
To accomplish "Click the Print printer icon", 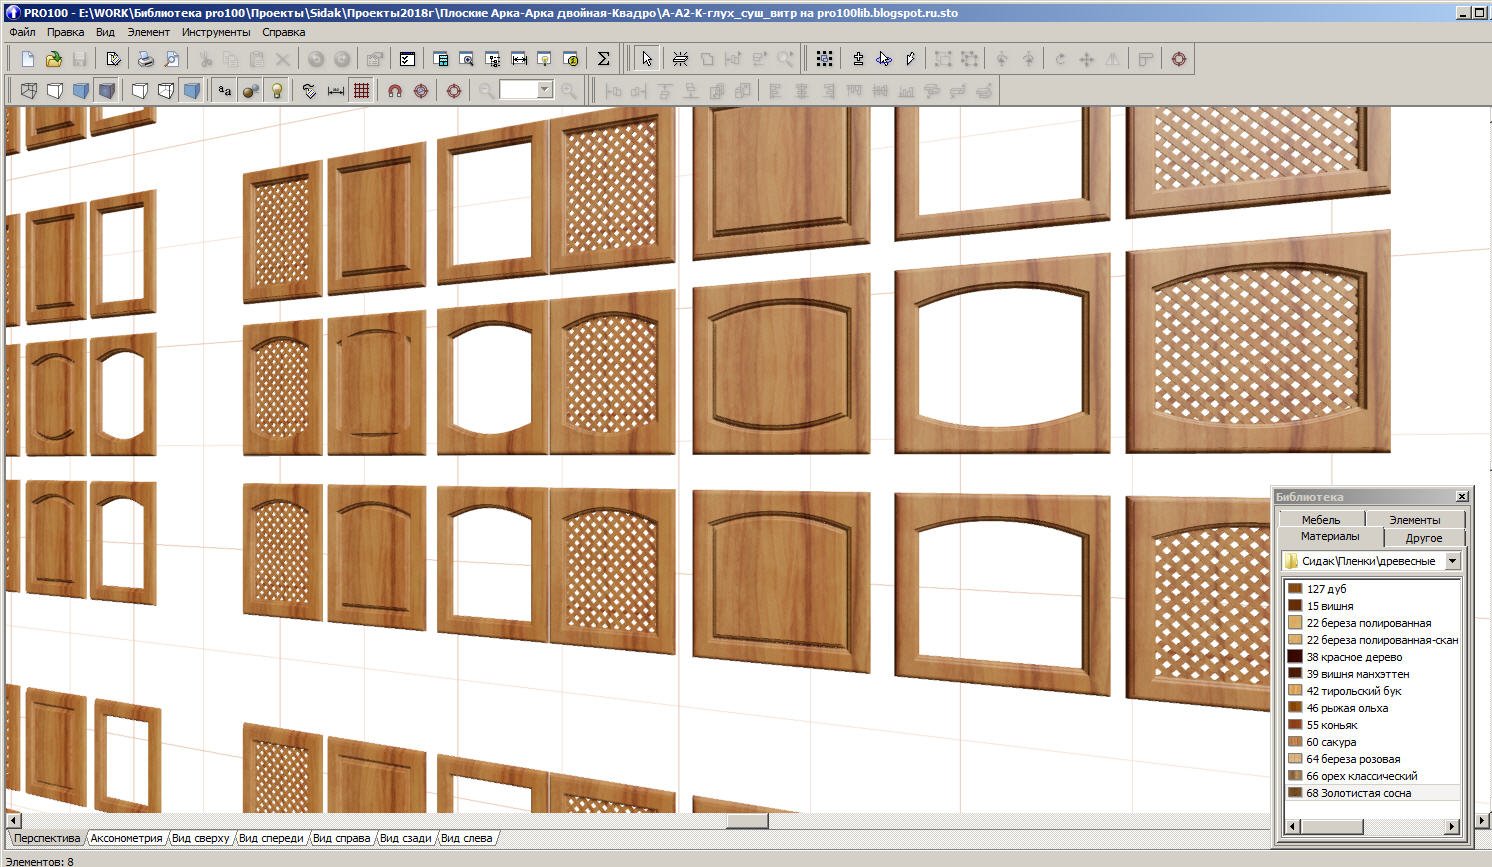I will pyautogui.click(x=146, y=59).
